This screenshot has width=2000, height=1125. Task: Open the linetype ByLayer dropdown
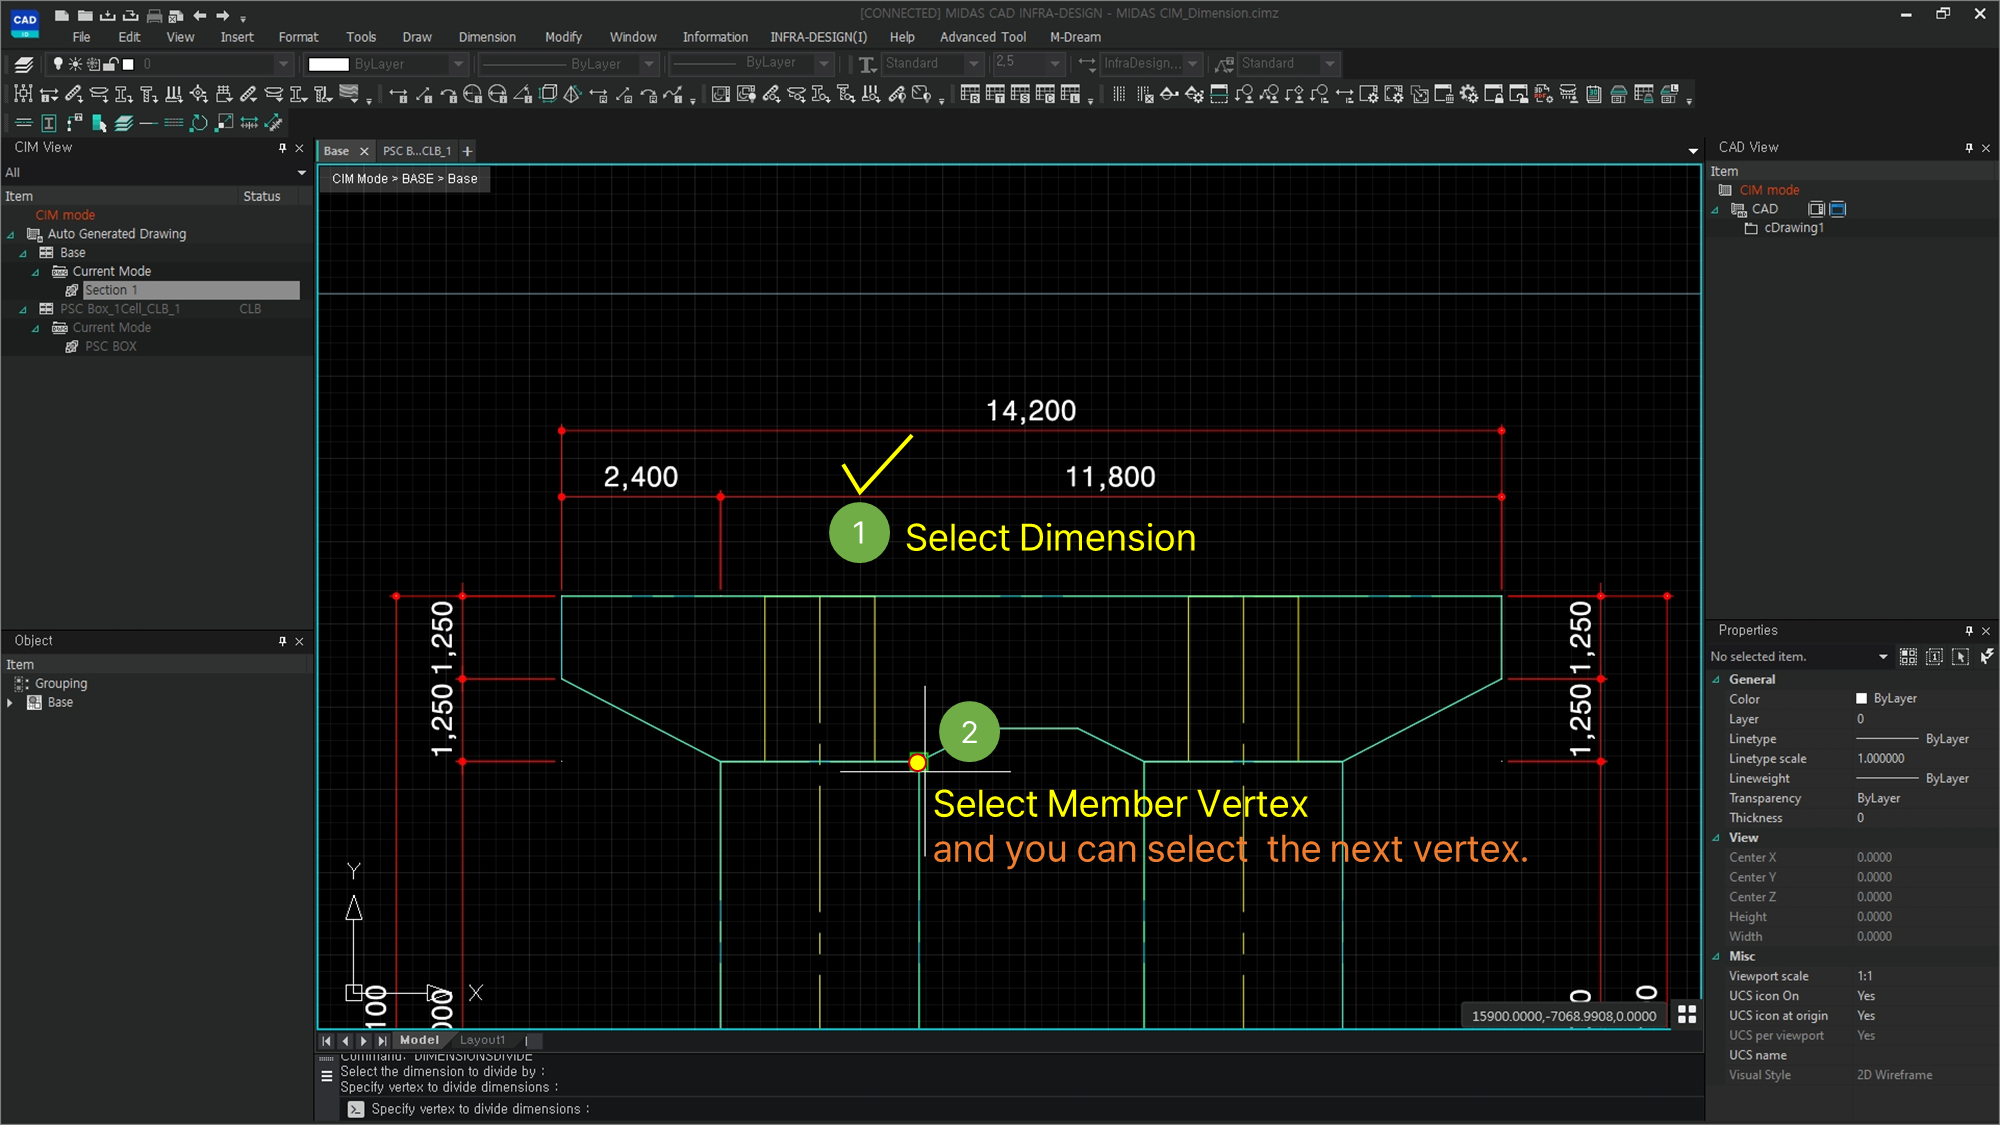click(x=648, y=64)
